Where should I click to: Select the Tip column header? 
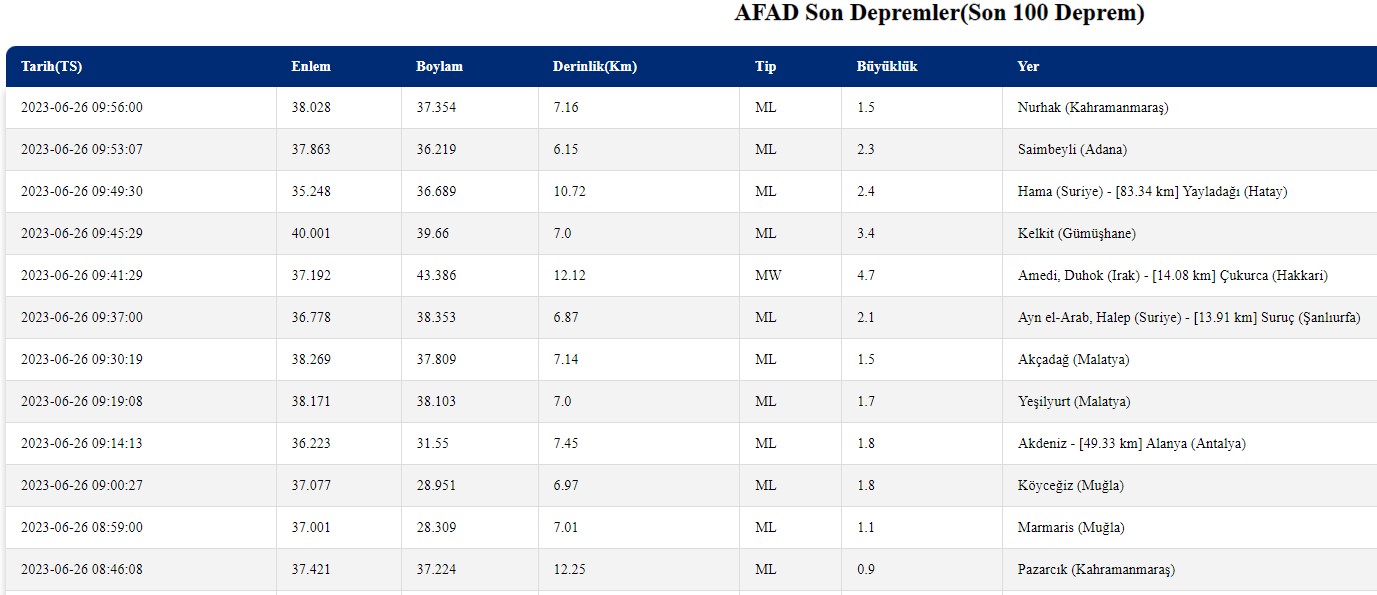[x=765, y=67]
